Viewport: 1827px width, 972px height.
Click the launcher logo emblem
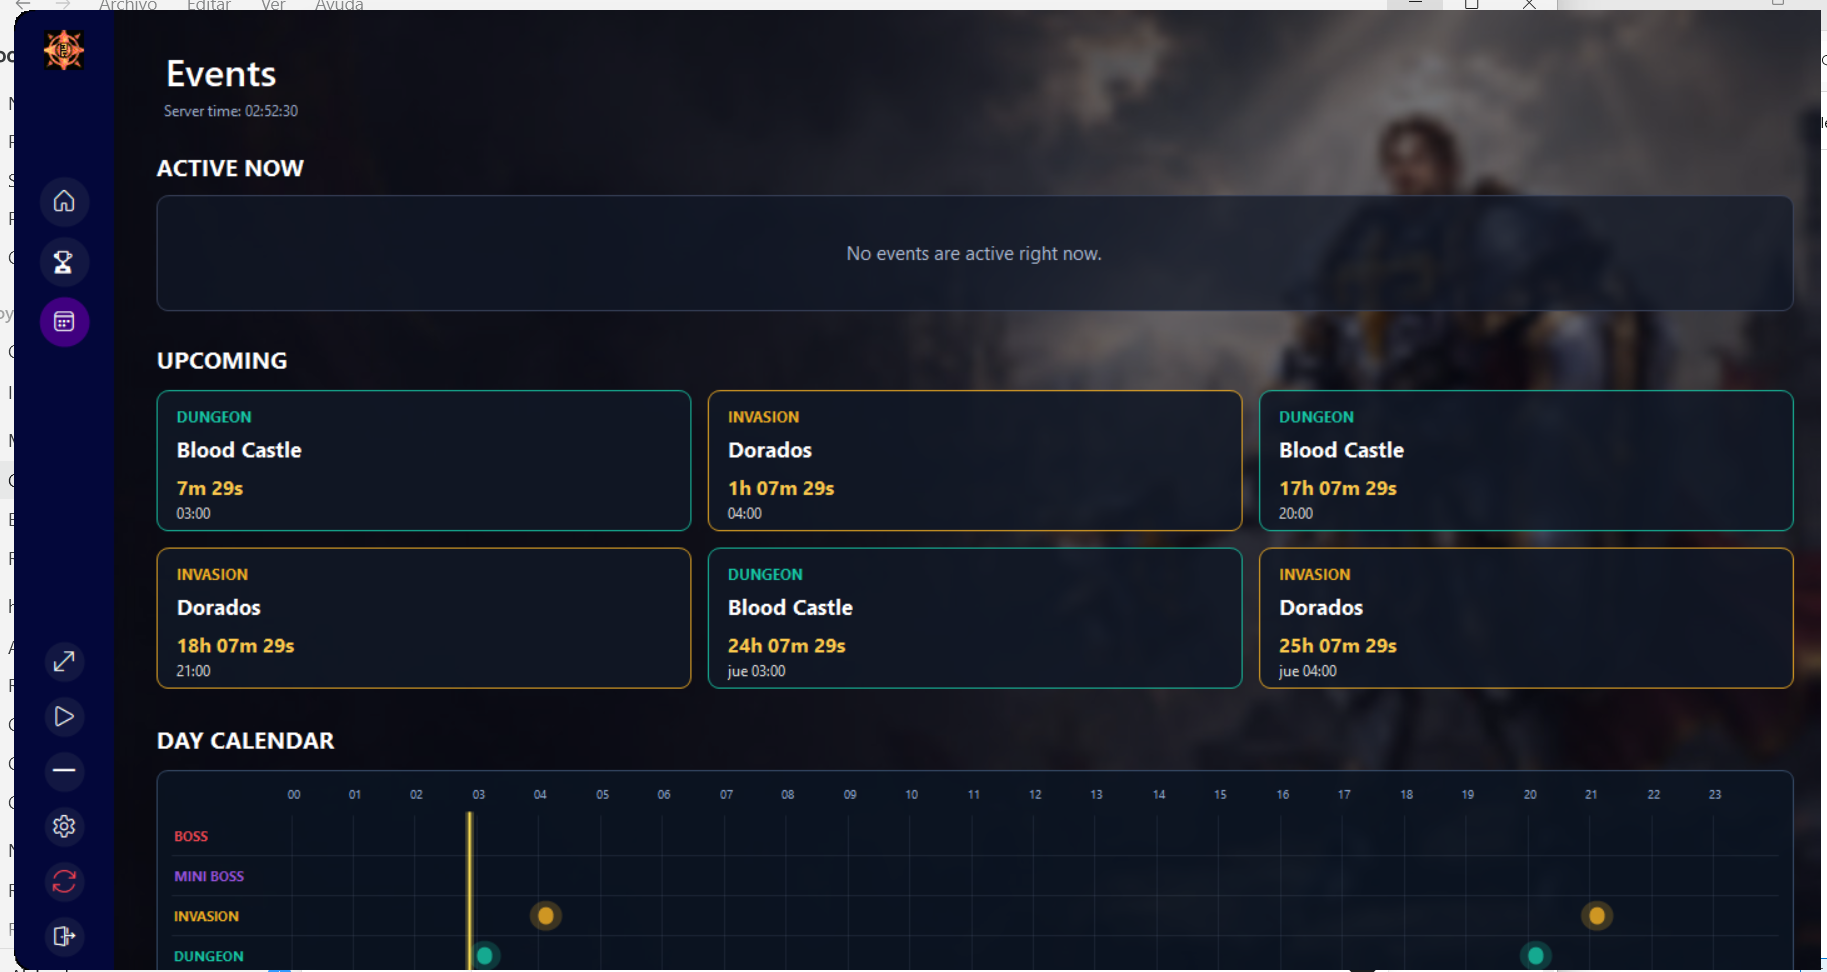pos(64,50)
